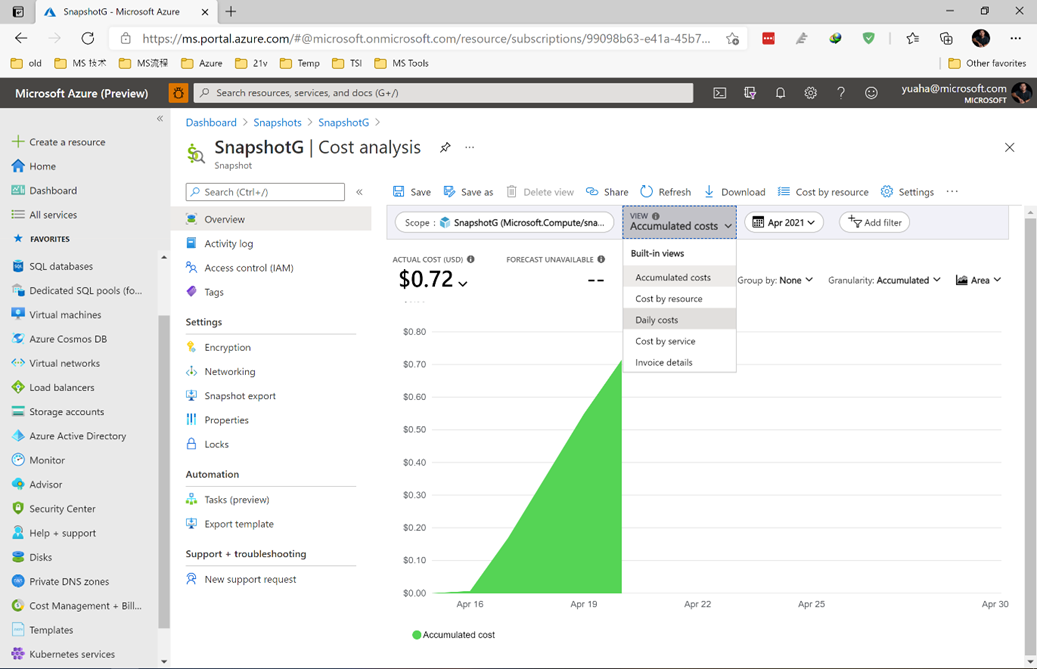Click Share in the toolbar
The height and width of the screenshot is (669, 1037).
tap(607, 192)
